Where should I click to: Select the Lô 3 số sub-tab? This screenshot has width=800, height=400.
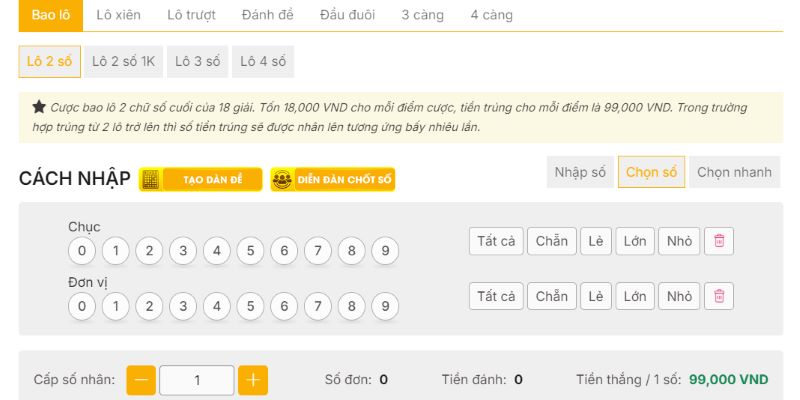click(x=197, y=61)
